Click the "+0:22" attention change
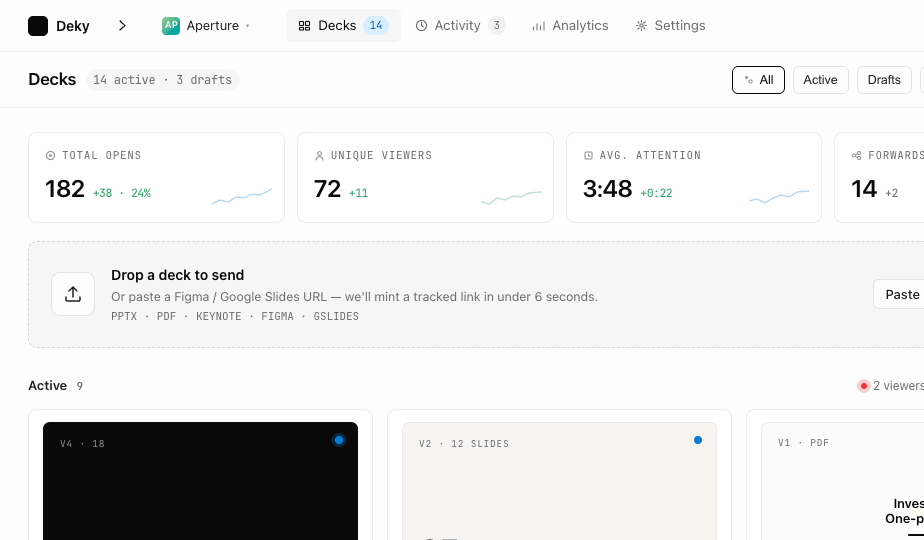The height and width of the screenshot is (540, 924). pyautogui.click(x=656, y=193)
